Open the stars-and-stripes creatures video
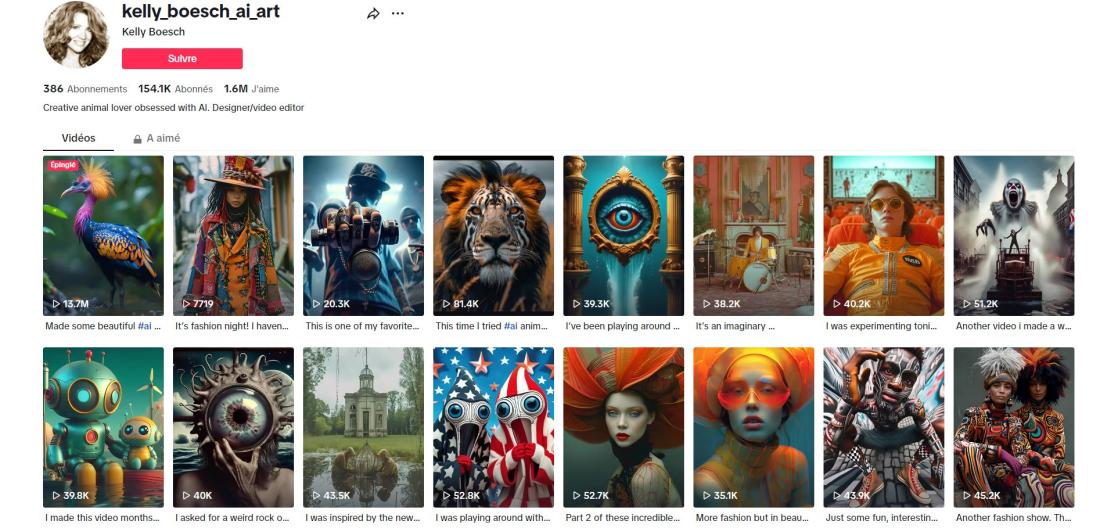The width and height of the screenshot is (1100, 532). click(x=493, y=427)
